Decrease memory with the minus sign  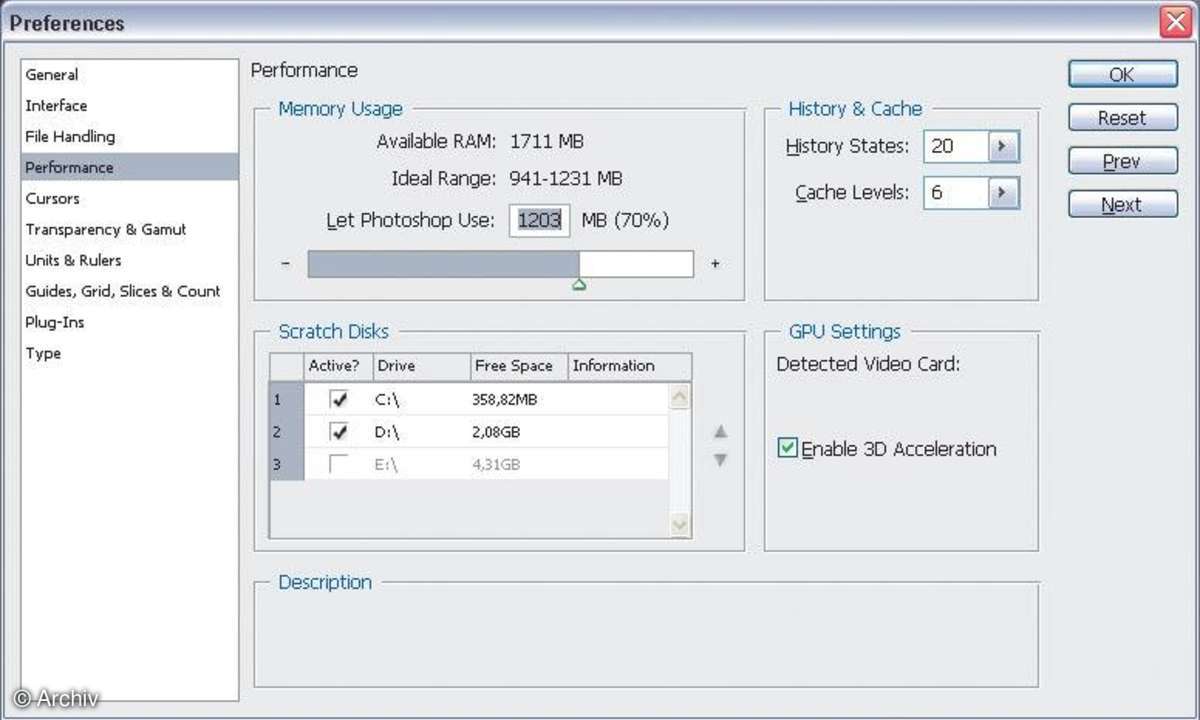(x=286, y=264)
